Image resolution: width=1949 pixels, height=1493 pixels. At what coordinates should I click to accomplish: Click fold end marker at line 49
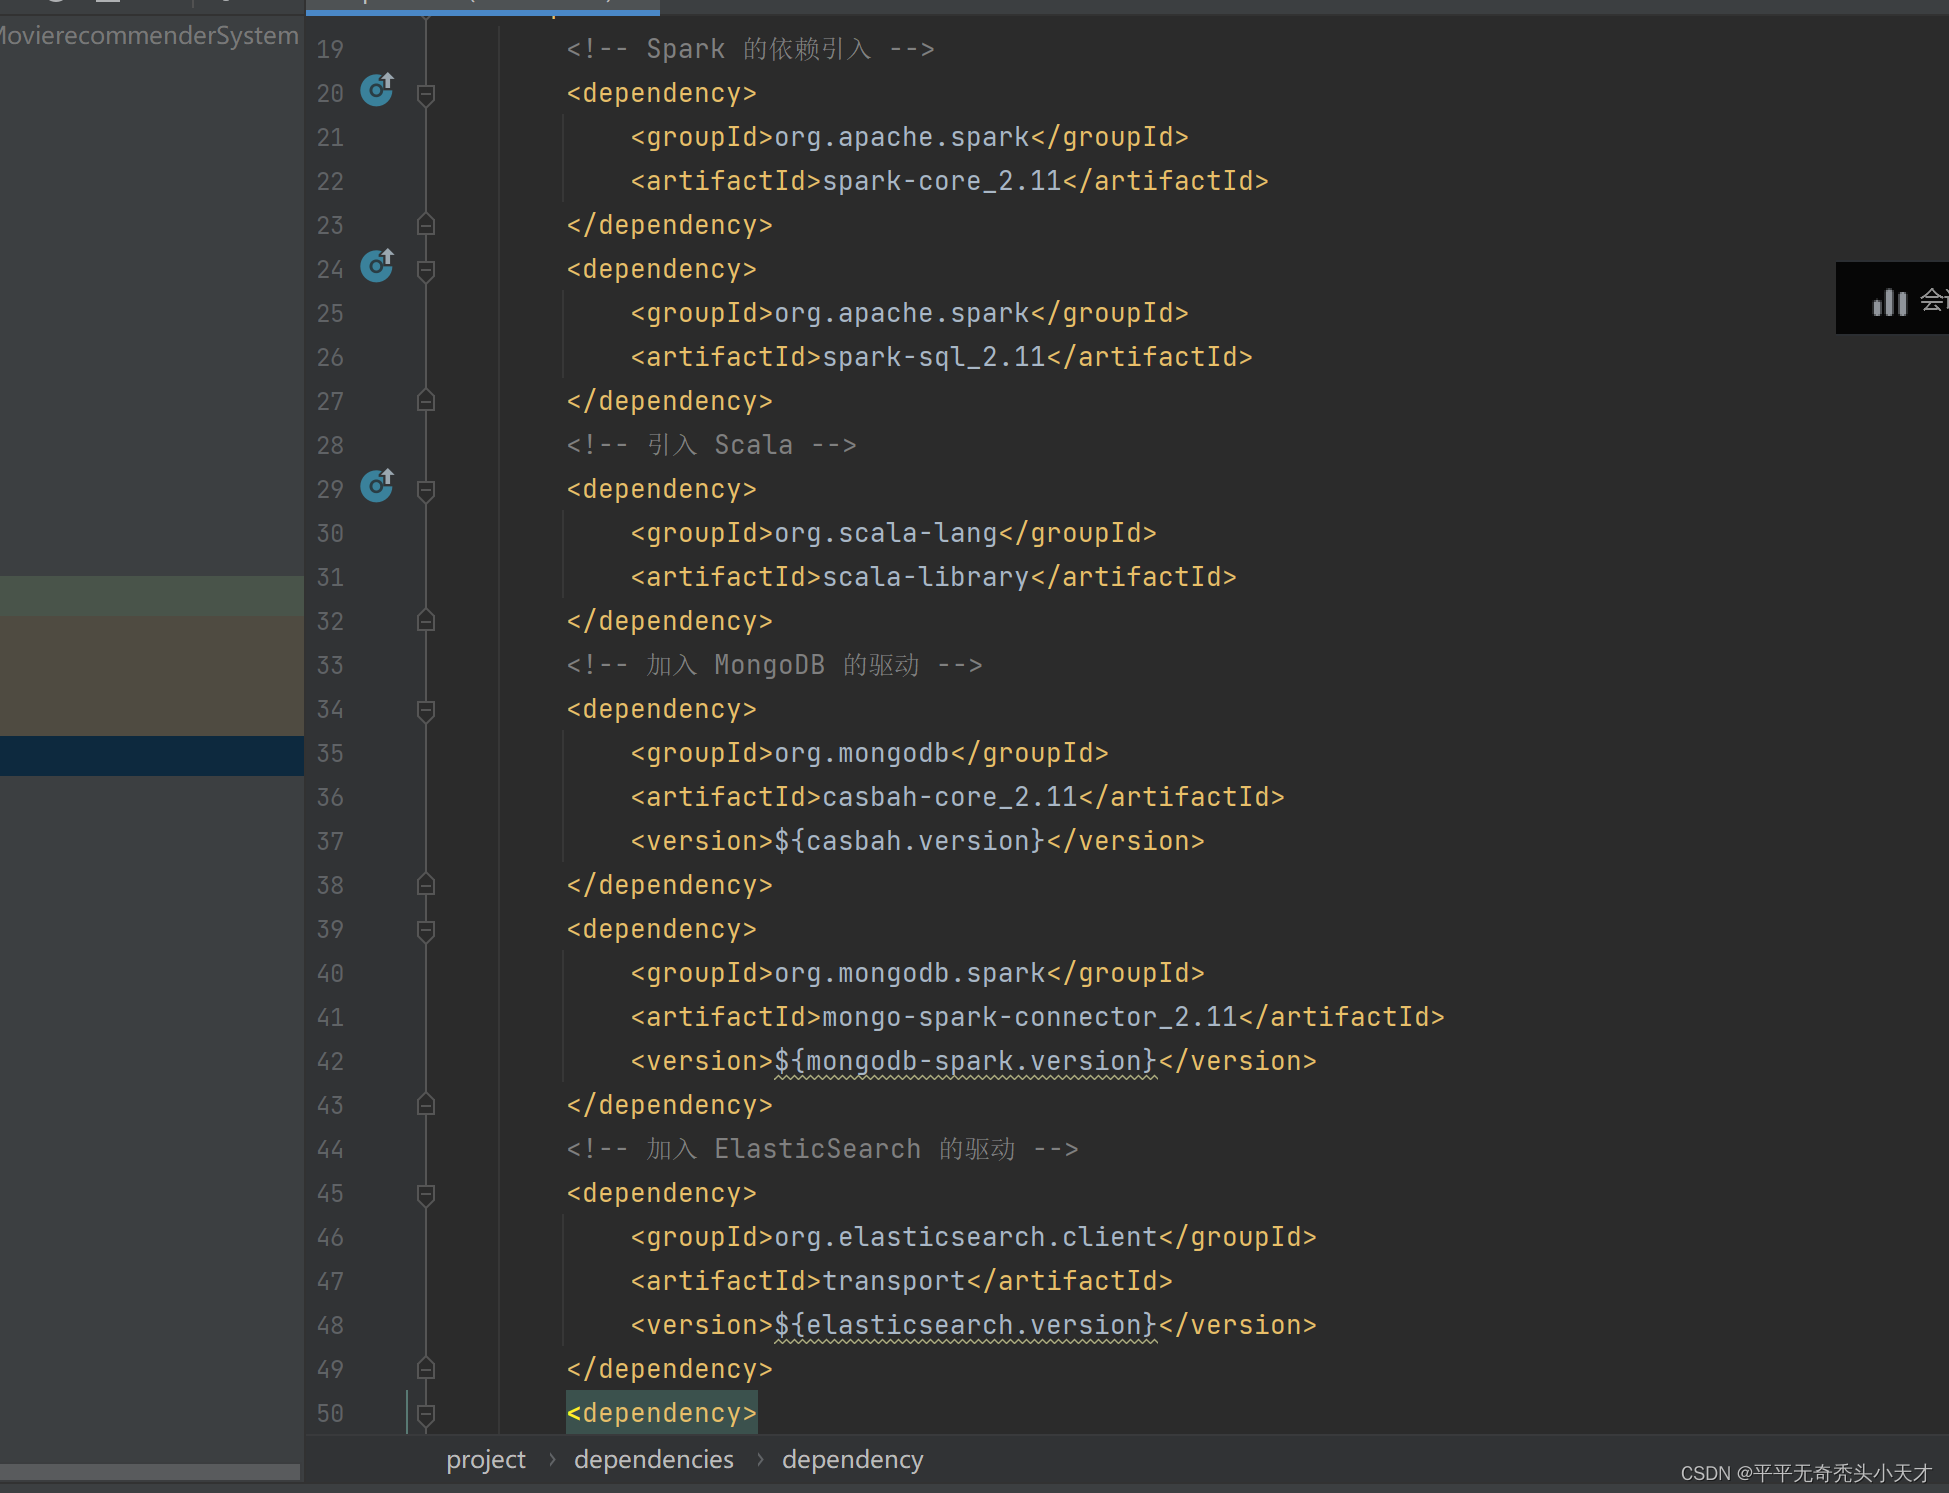[426, 1369]
